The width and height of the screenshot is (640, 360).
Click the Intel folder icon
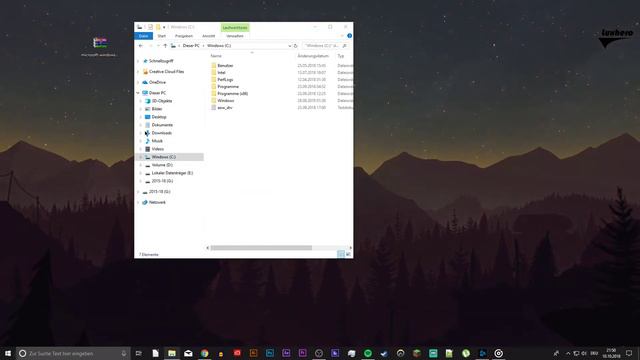pos(214,72)
